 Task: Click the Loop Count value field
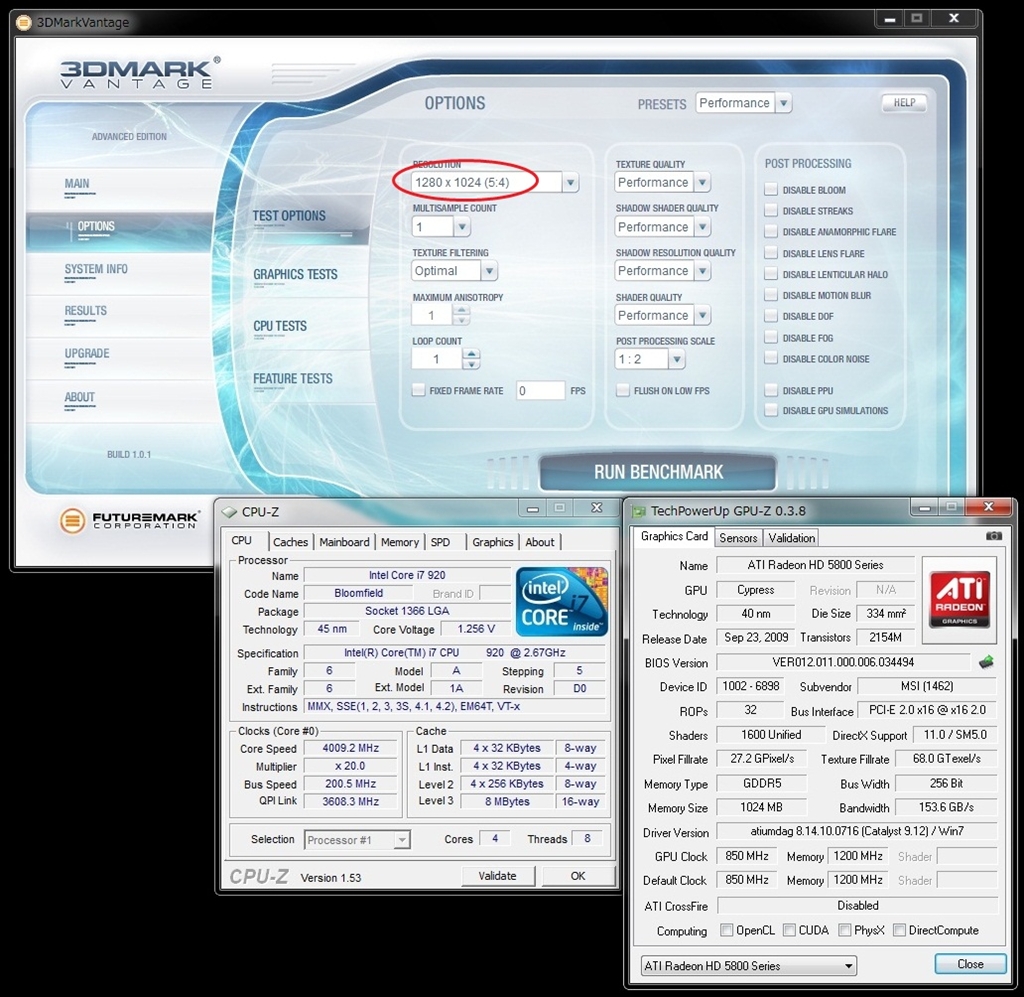(436, 358)
